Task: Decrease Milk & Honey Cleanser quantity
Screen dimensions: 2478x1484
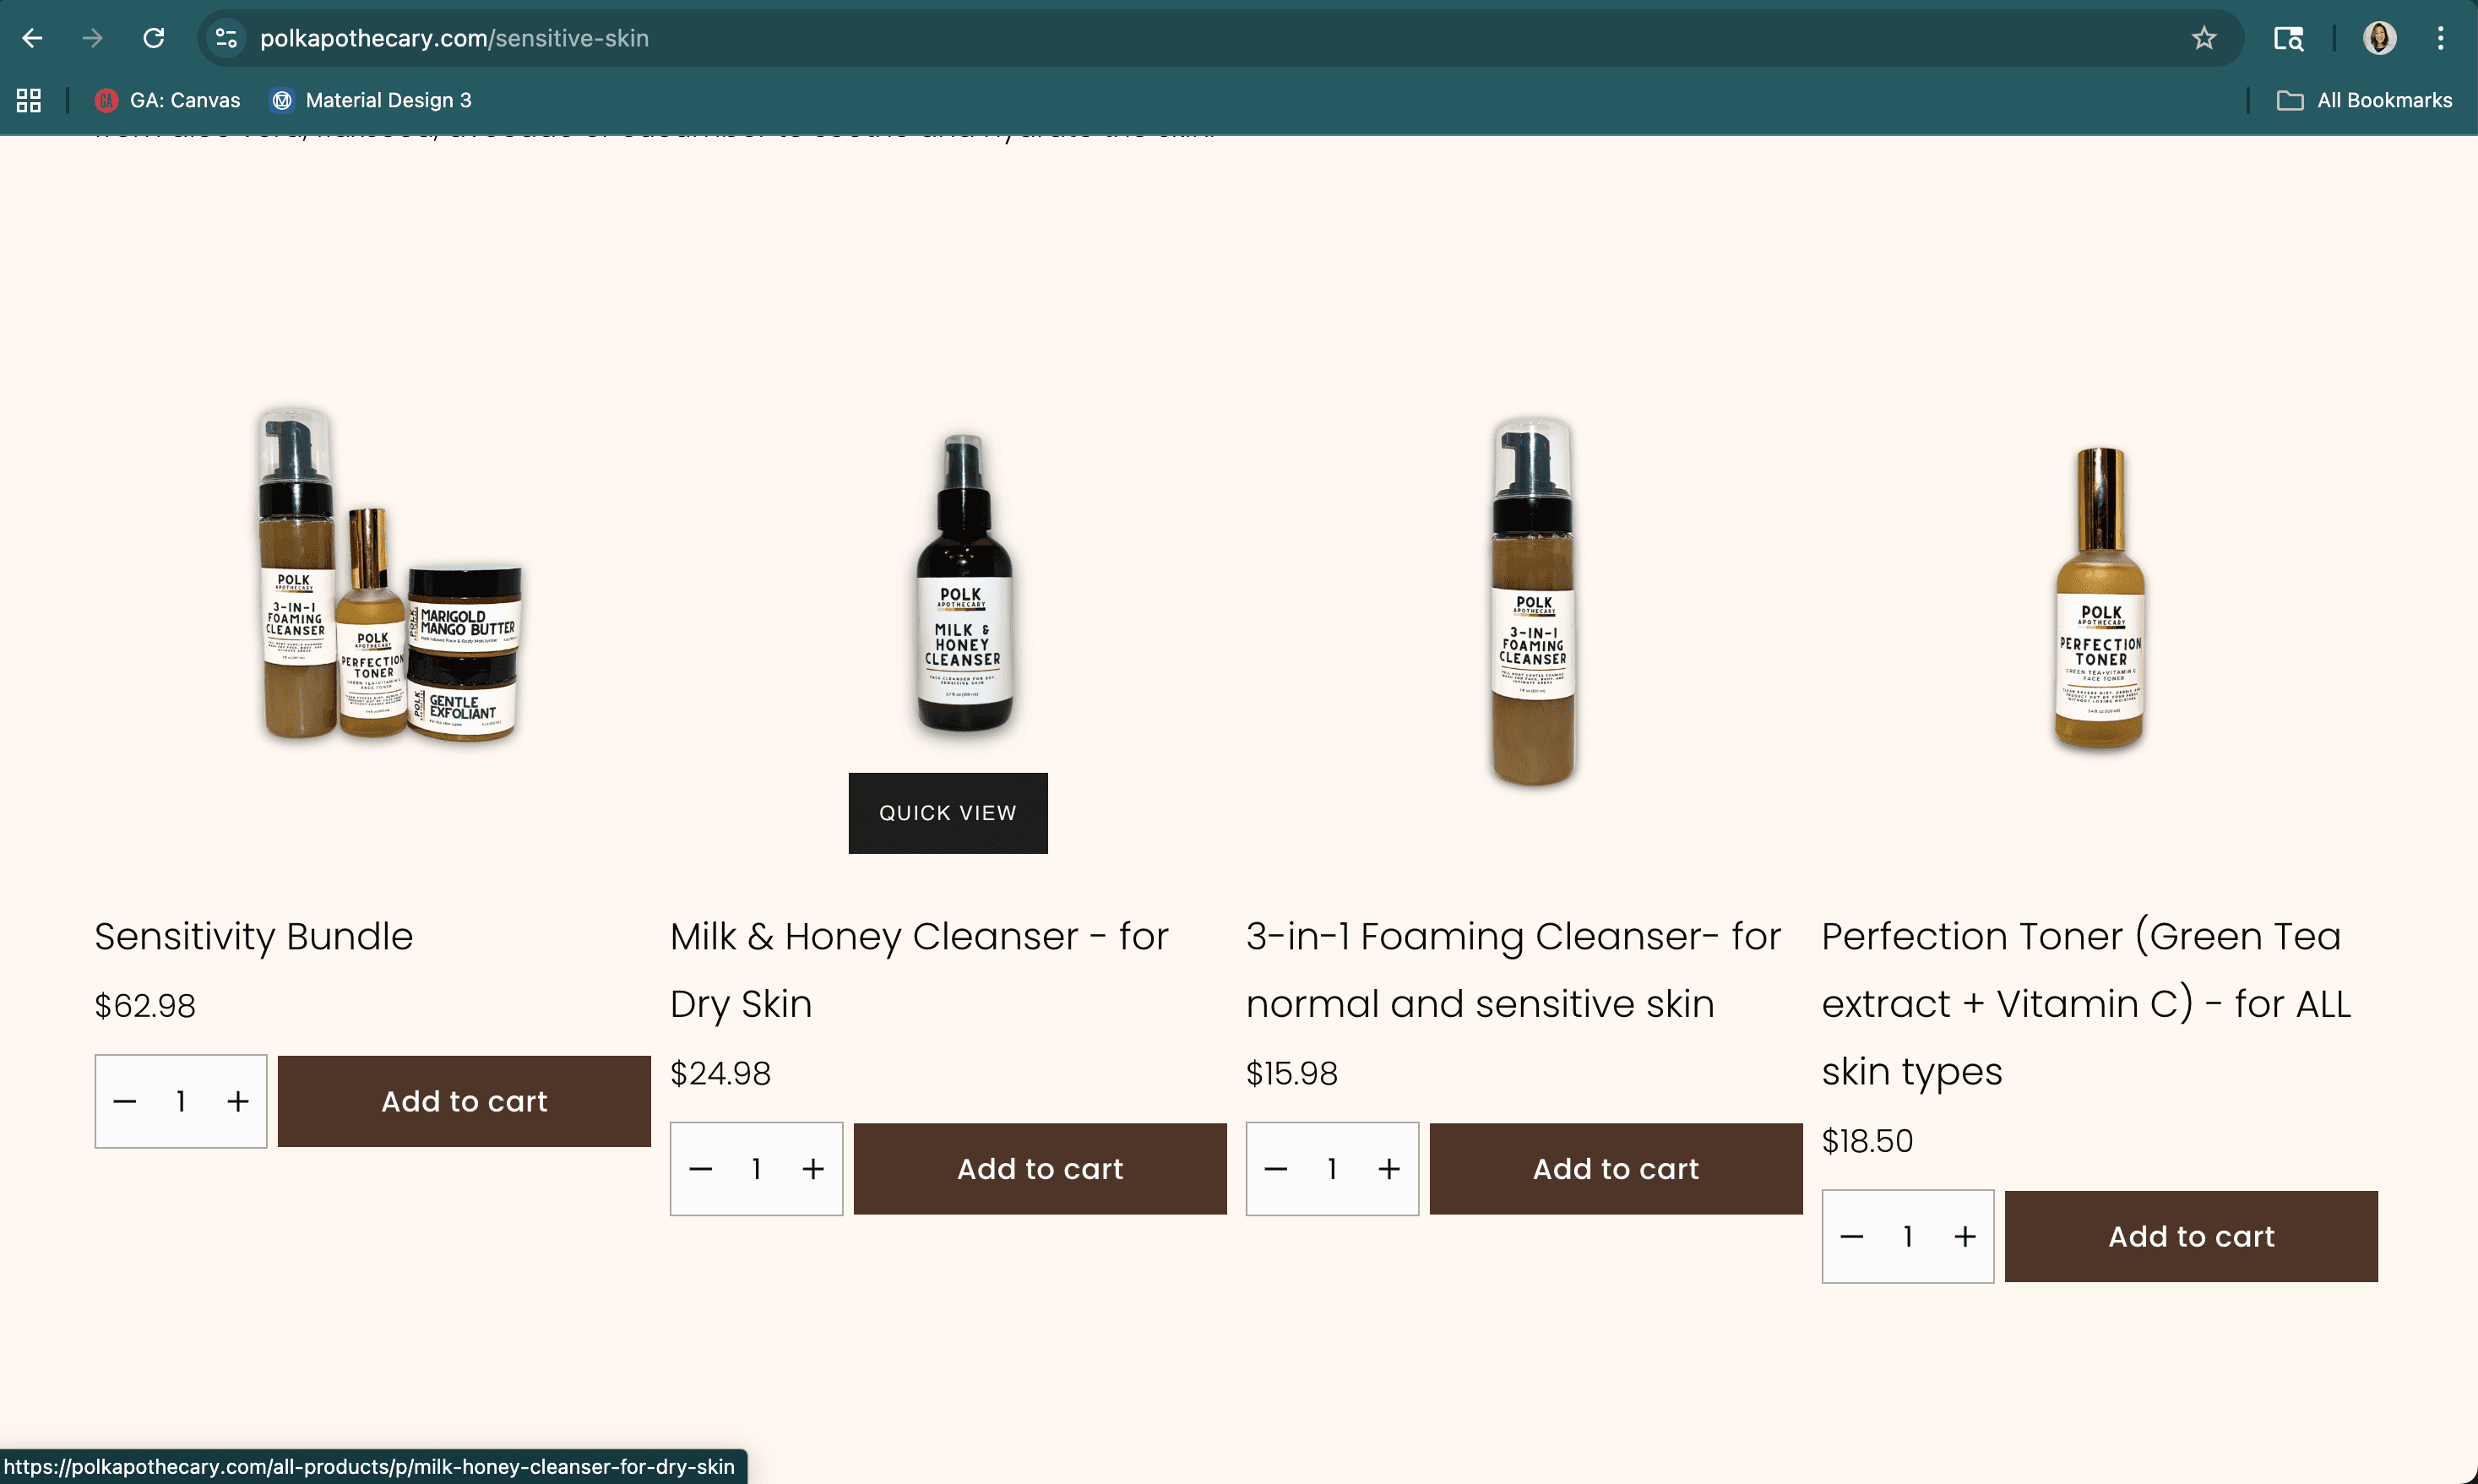Action: coord(700,1169)
